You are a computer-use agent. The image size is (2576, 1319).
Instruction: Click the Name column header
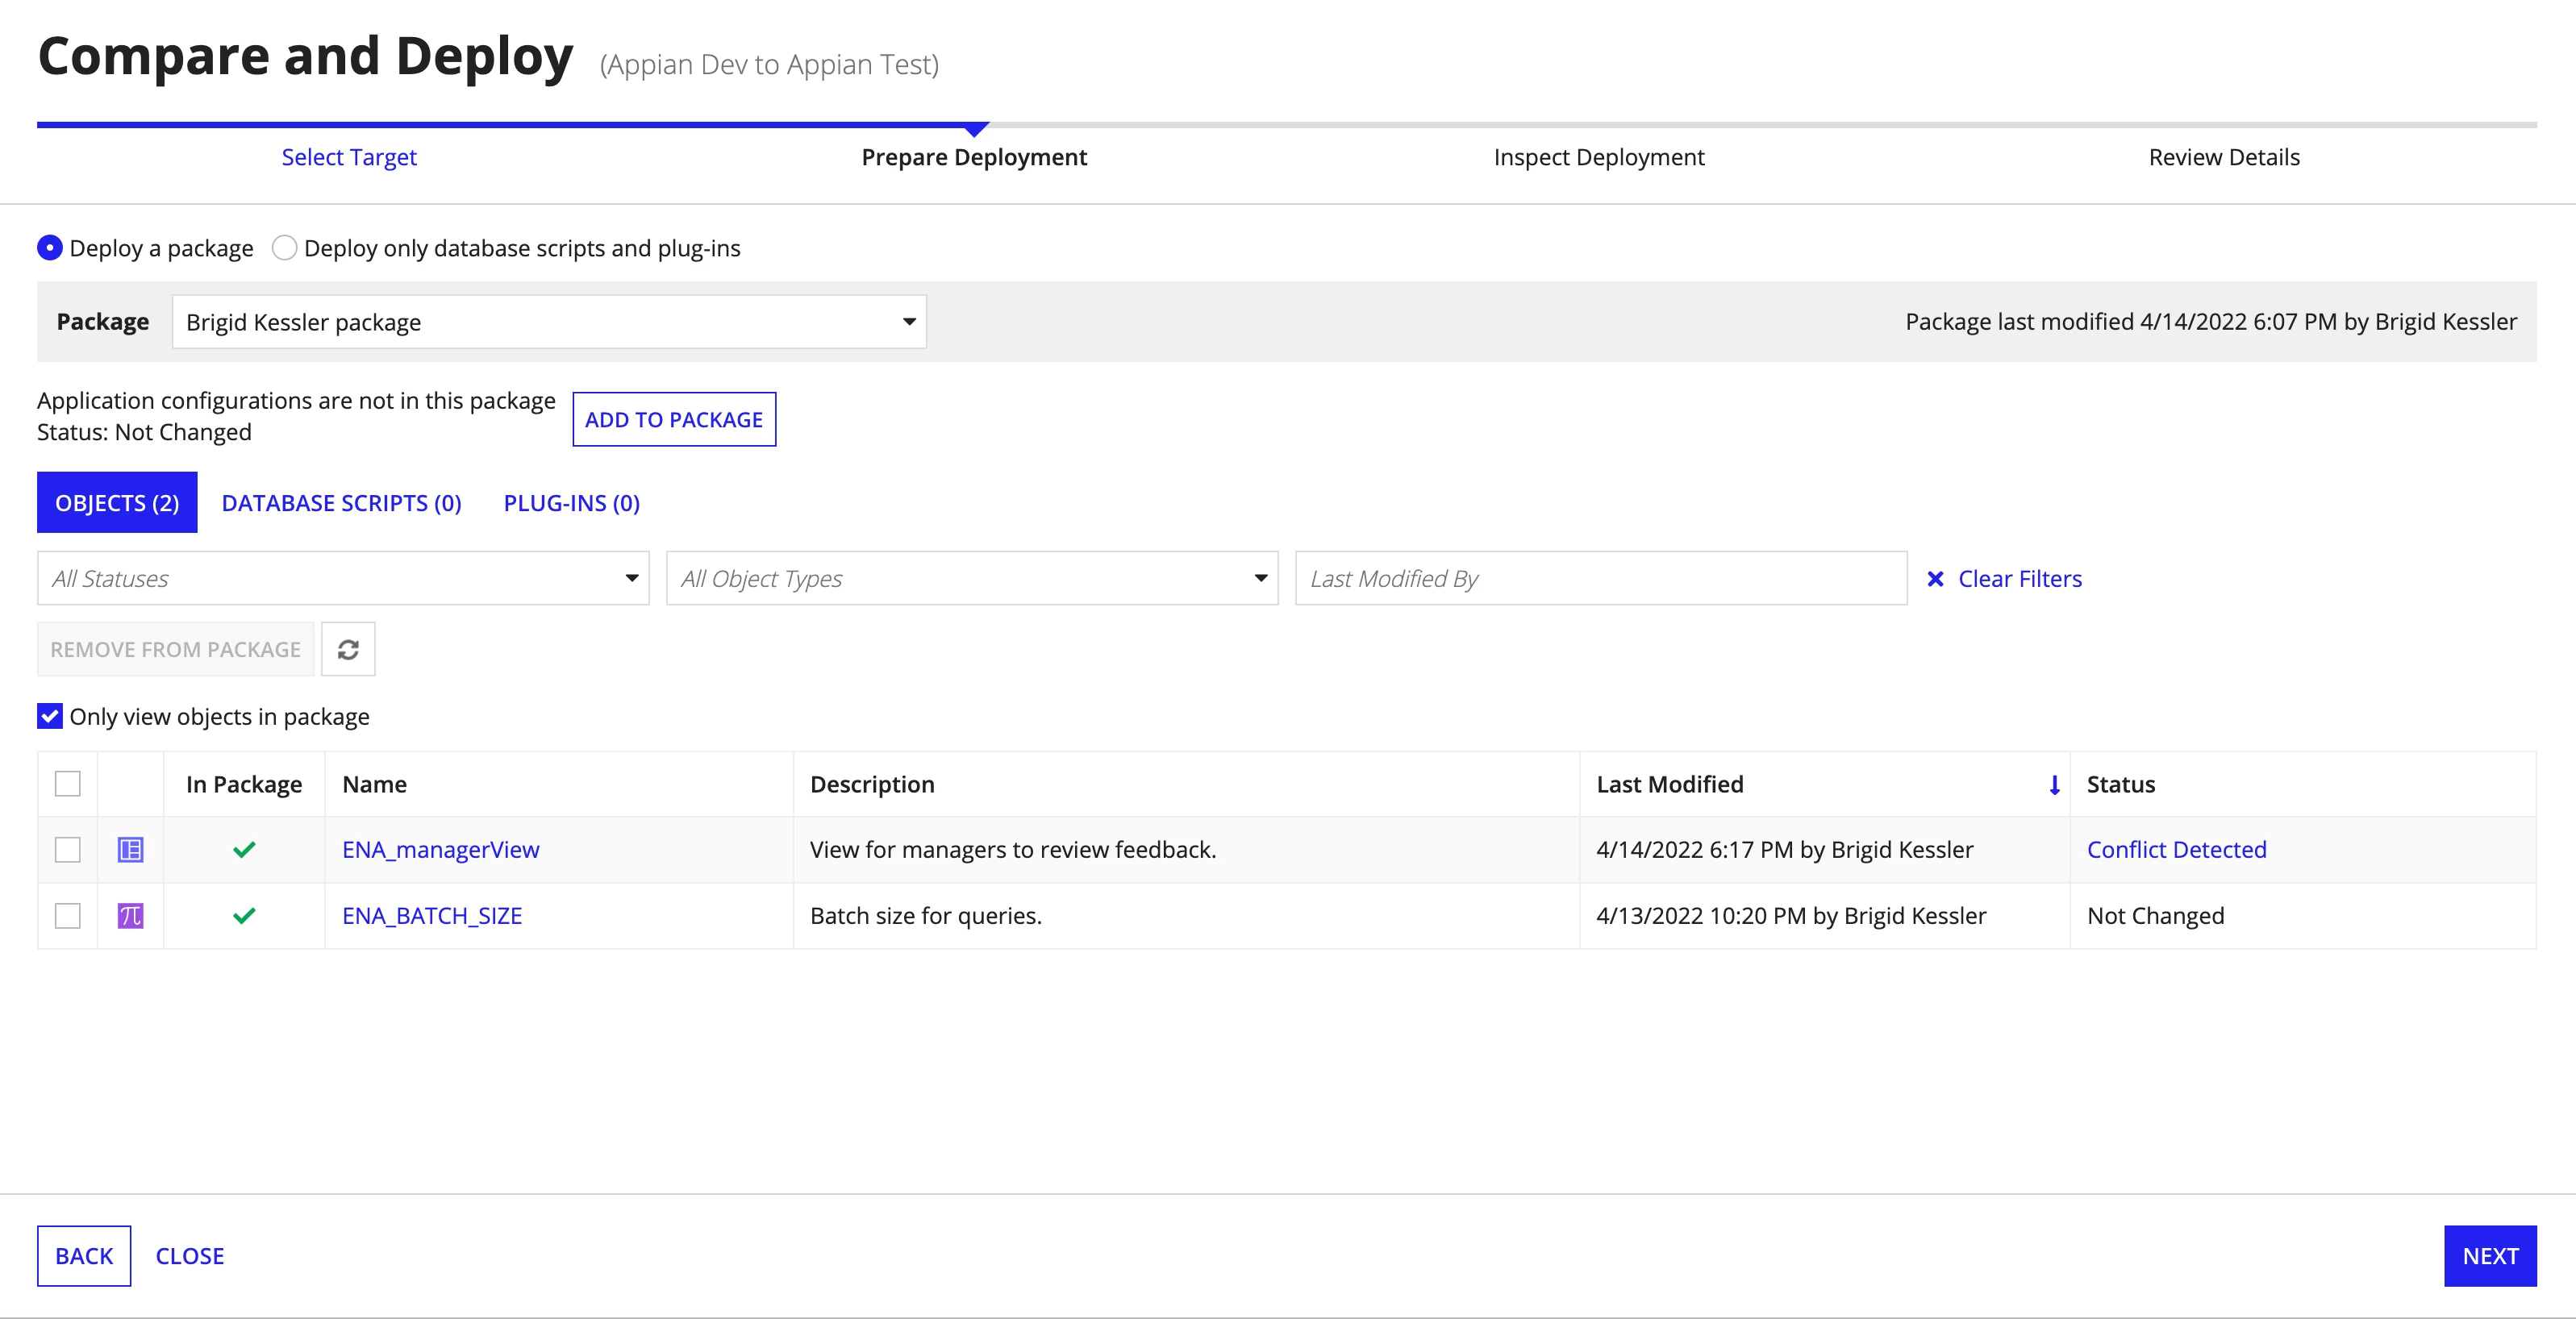[375, 785]
